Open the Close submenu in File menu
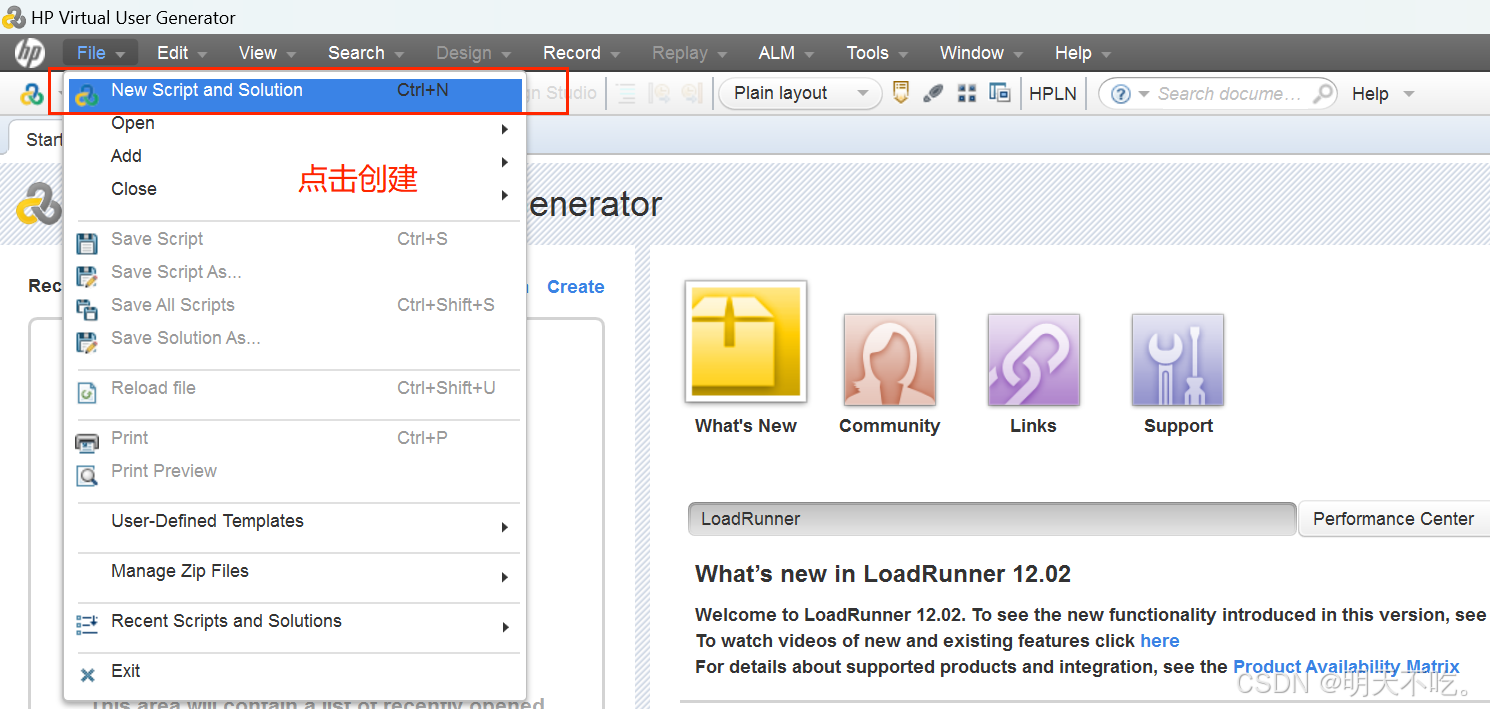Image resolution: width=1490 pixels, height=709 pixels. [295, 190]
